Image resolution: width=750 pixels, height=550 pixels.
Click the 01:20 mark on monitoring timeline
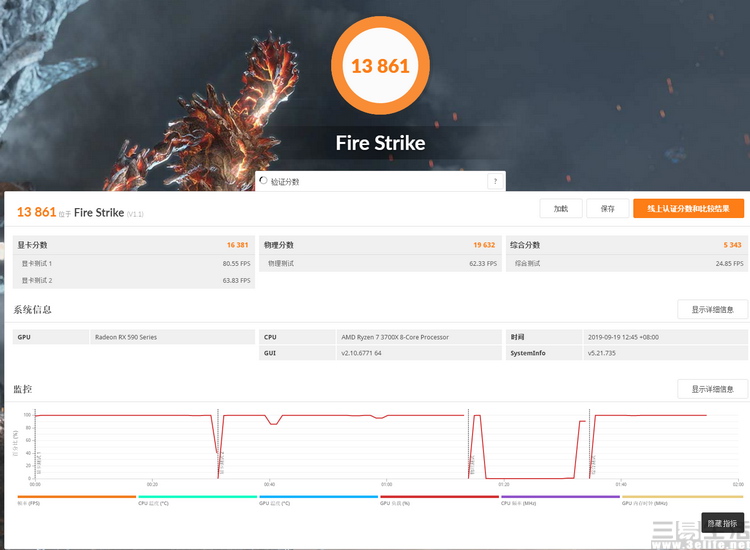point(504,484)
